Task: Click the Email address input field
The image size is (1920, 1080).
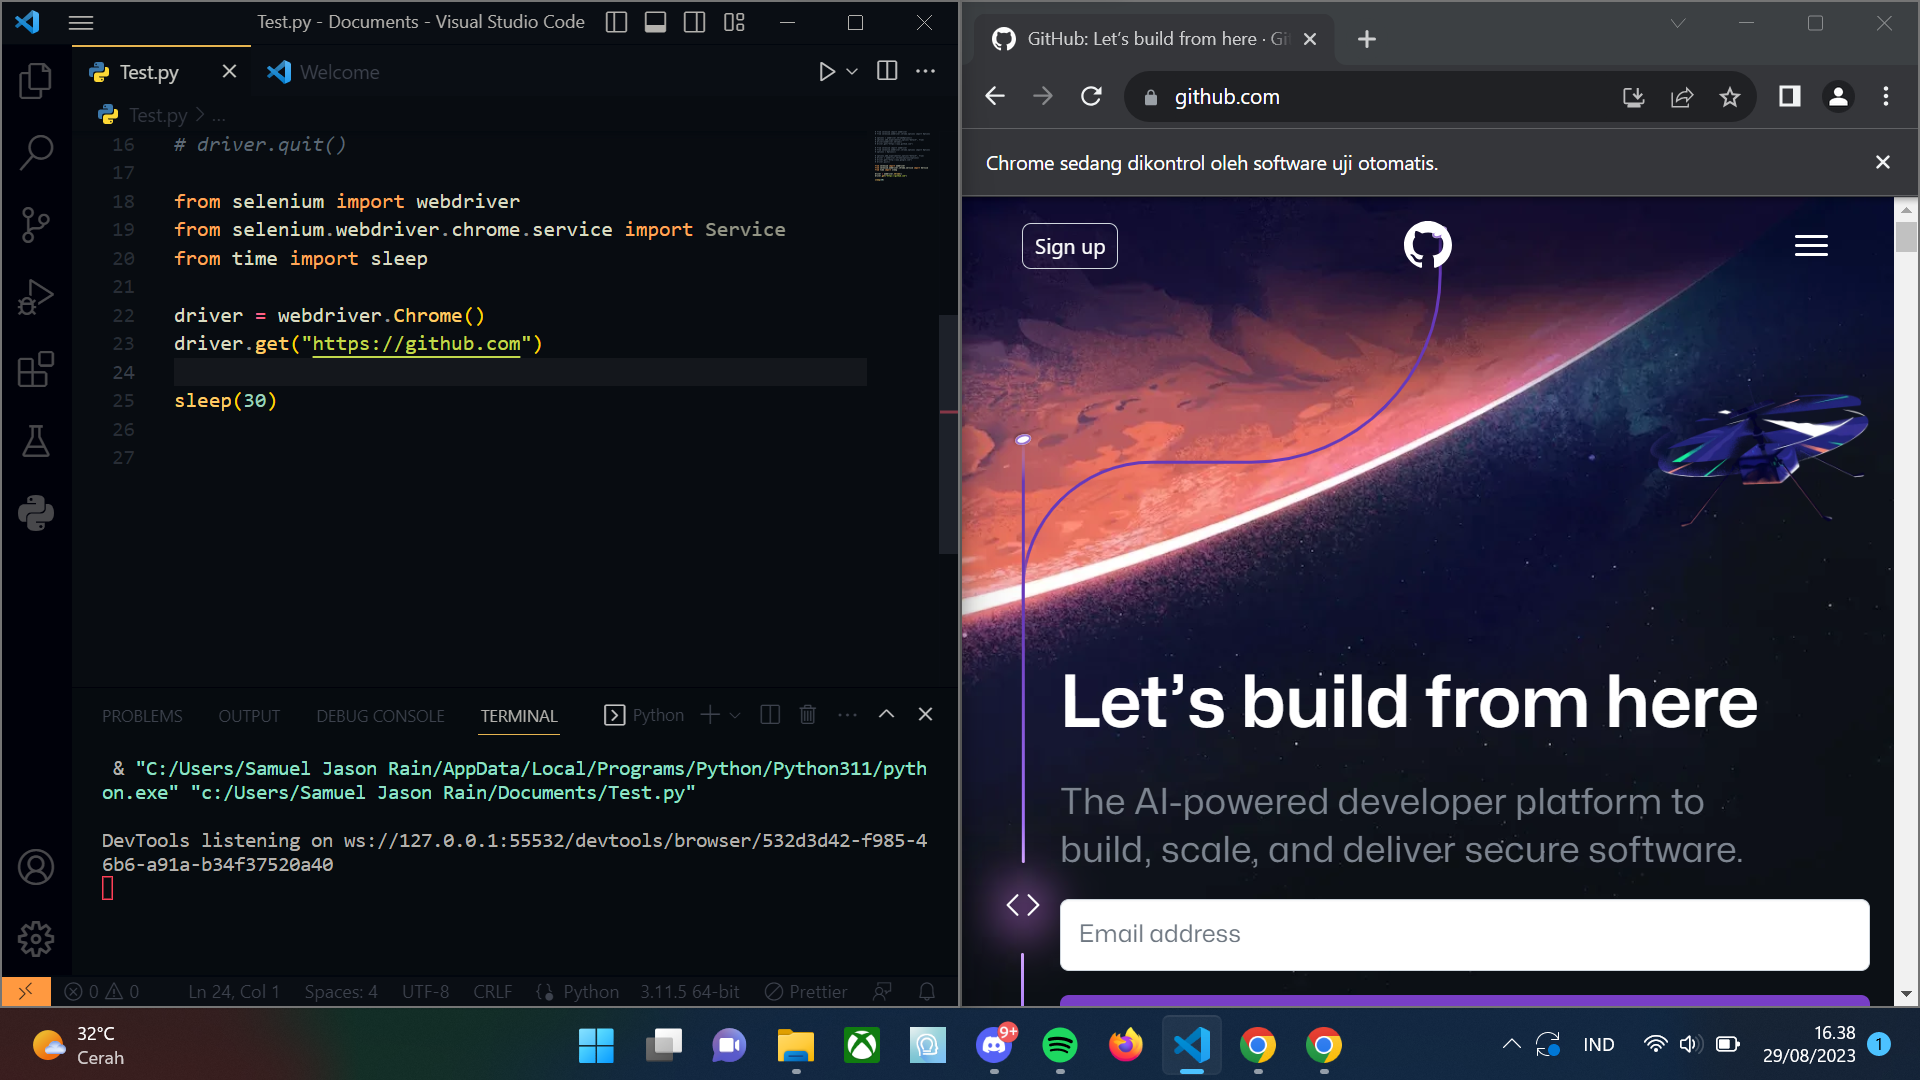Action: [x=1464, y=934]
